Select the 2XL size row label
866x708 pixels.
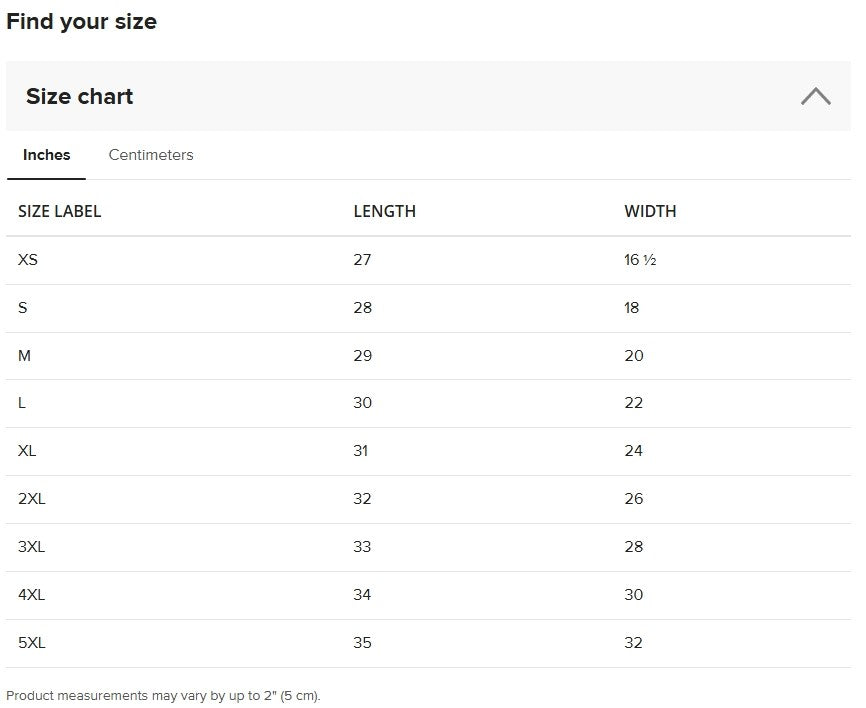31,499
